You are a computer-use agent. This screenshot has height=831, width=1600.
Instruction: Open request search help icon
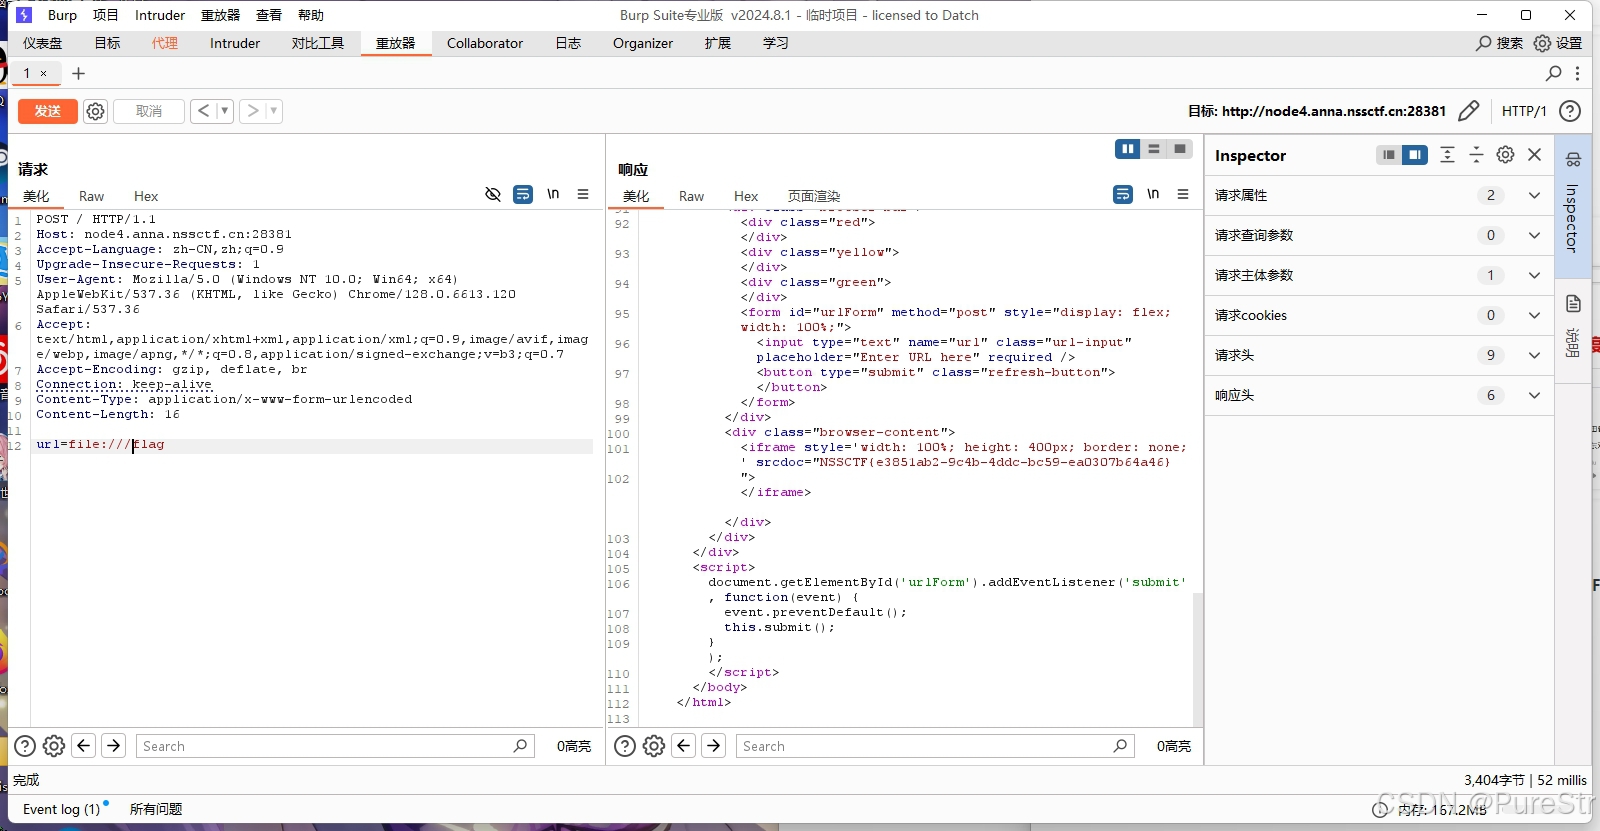pos(25,746)
